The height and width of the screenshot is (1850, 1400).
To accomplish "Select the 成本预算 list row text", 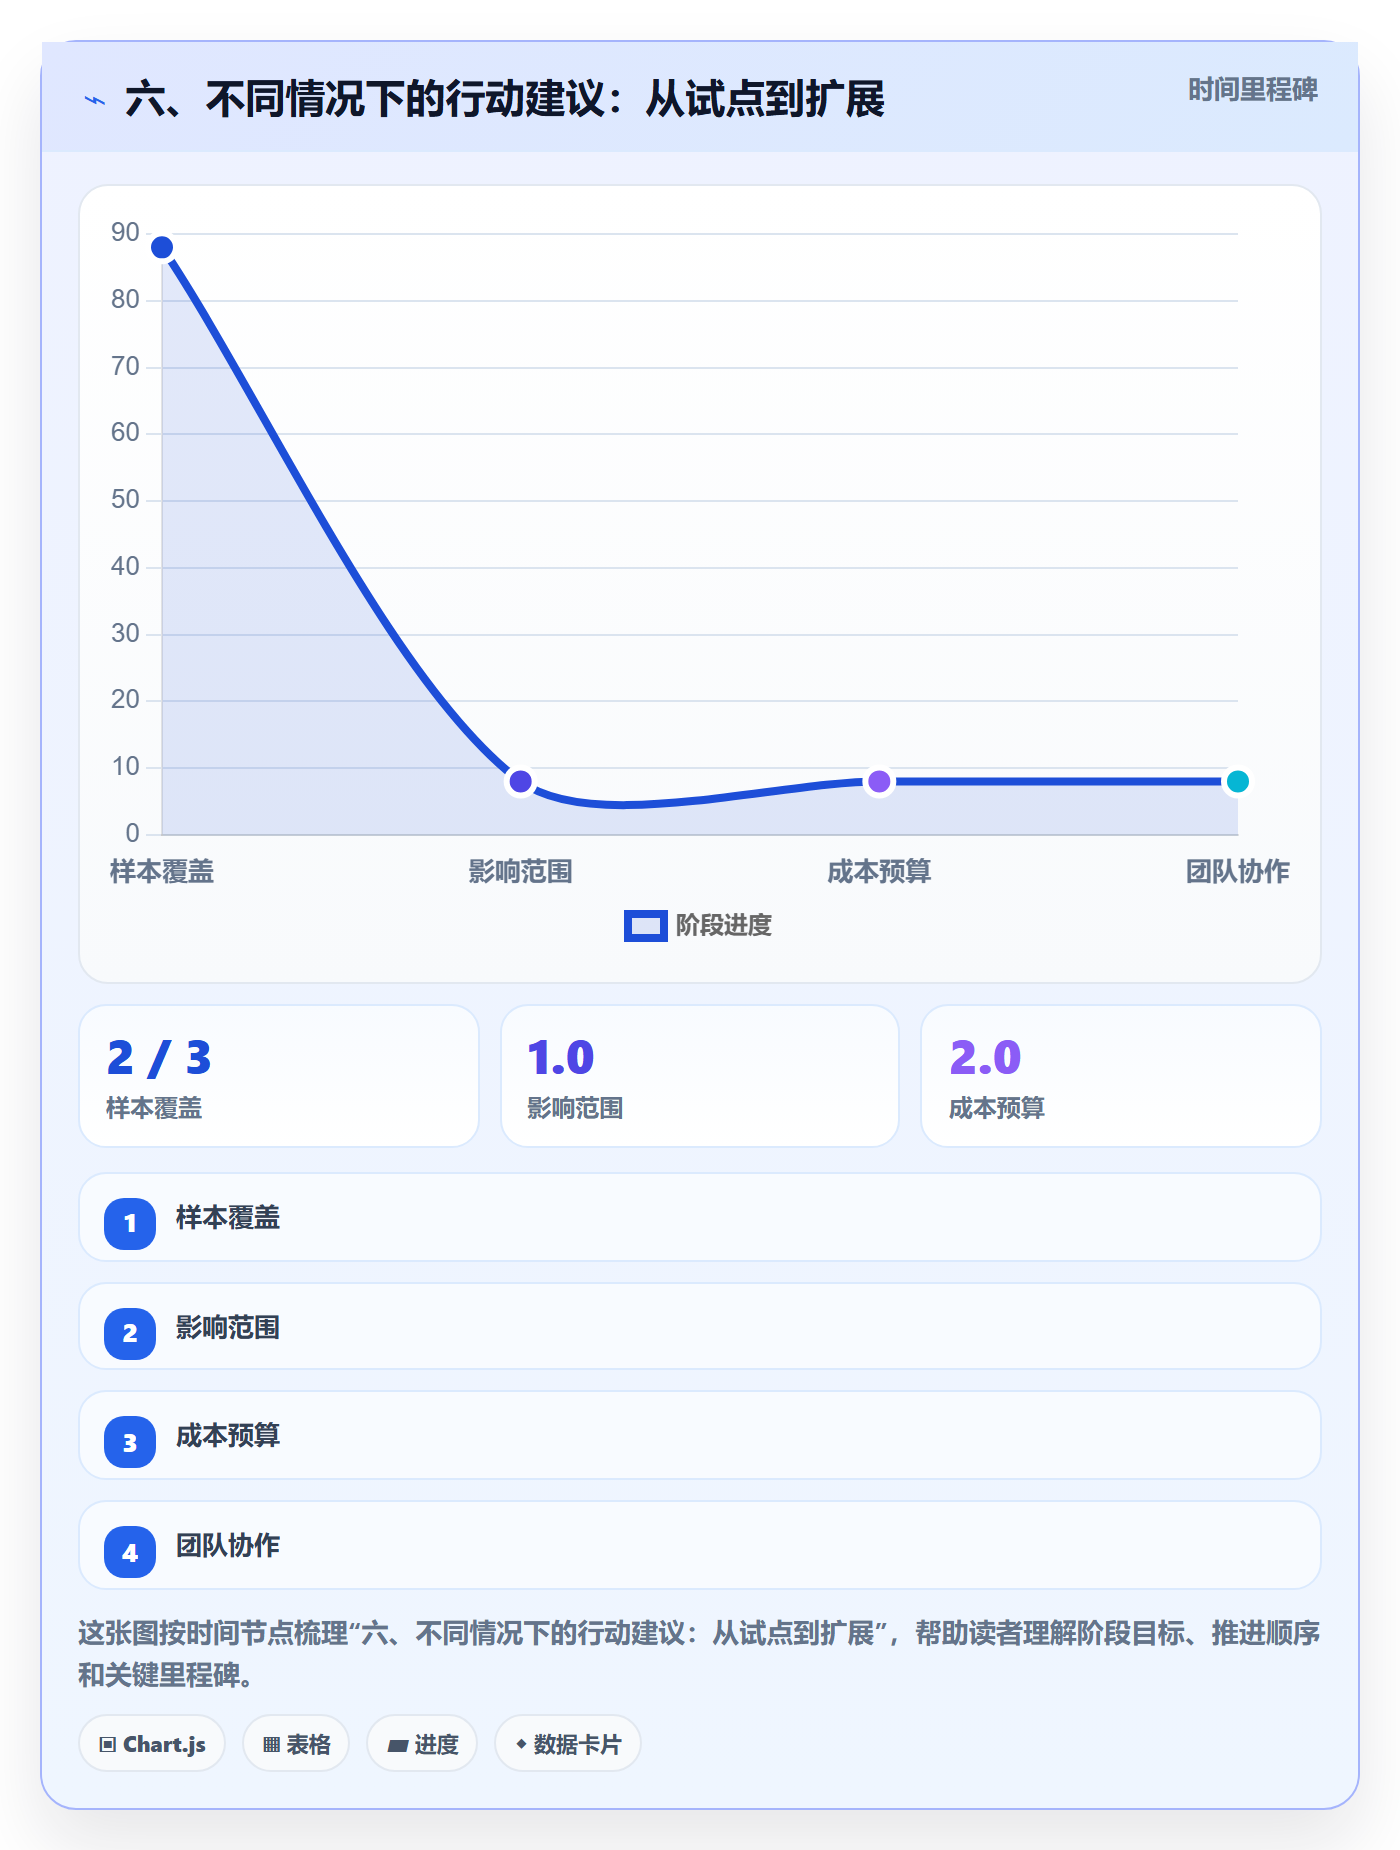I will 228,1435.
